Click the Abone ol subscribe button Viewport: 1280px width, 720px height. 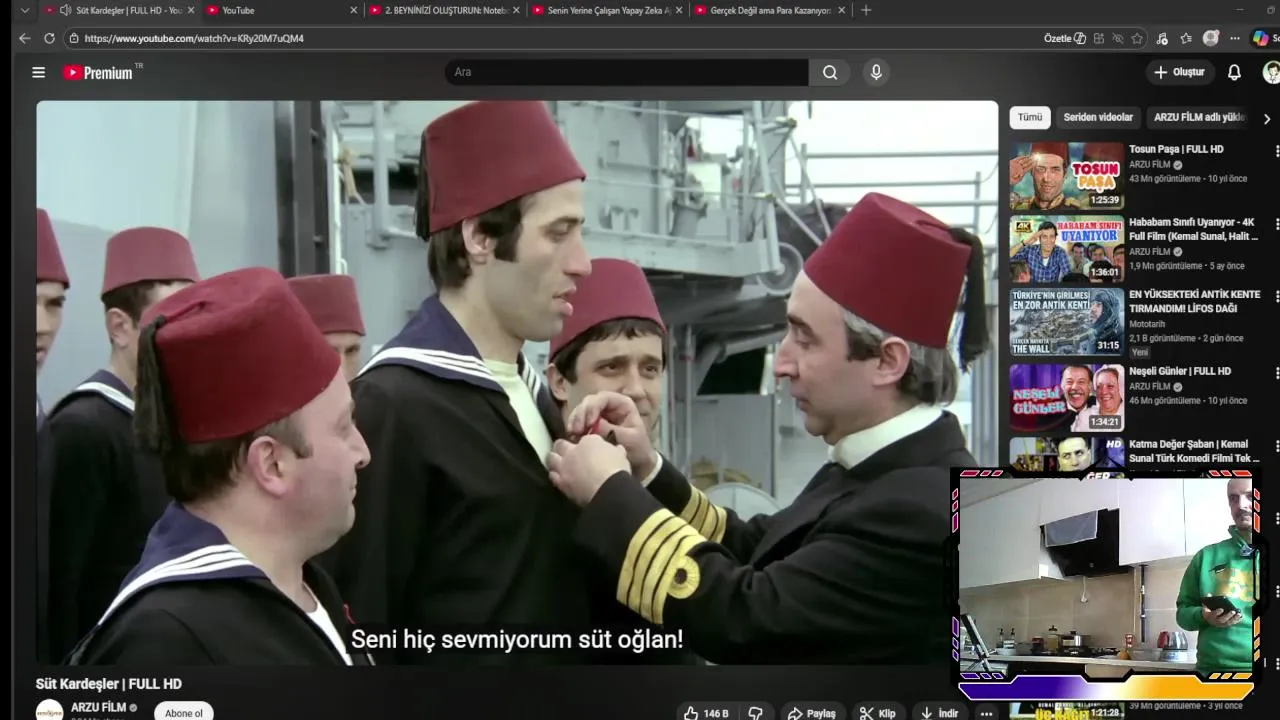pyautogui.click(x=183, y=713)
